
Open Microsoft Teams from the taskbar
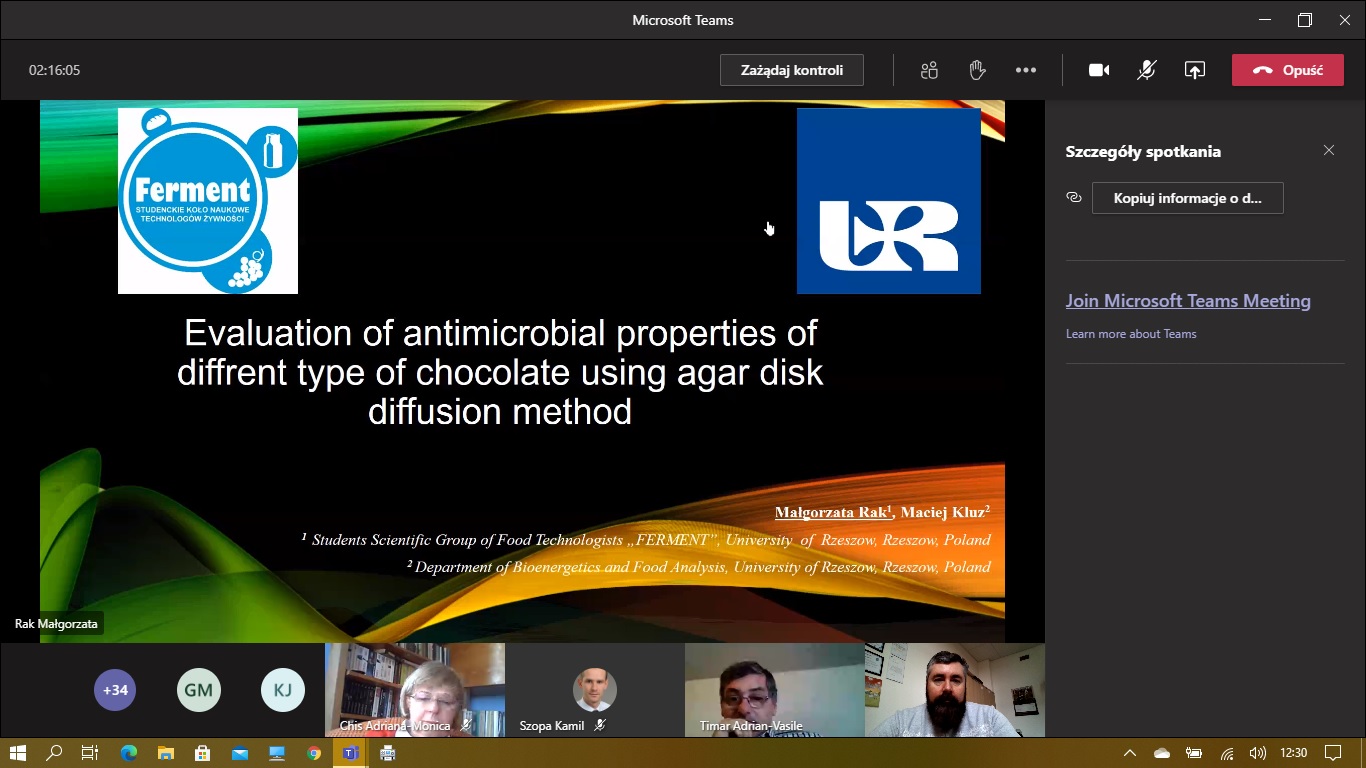coord(350,753)
